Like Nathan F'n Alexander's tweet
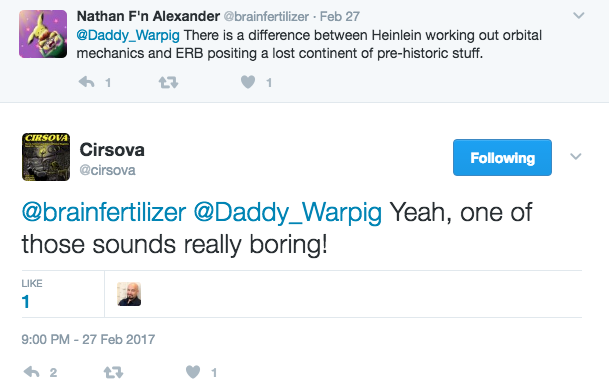Screen dimensions: 609x391 [248, 82]
